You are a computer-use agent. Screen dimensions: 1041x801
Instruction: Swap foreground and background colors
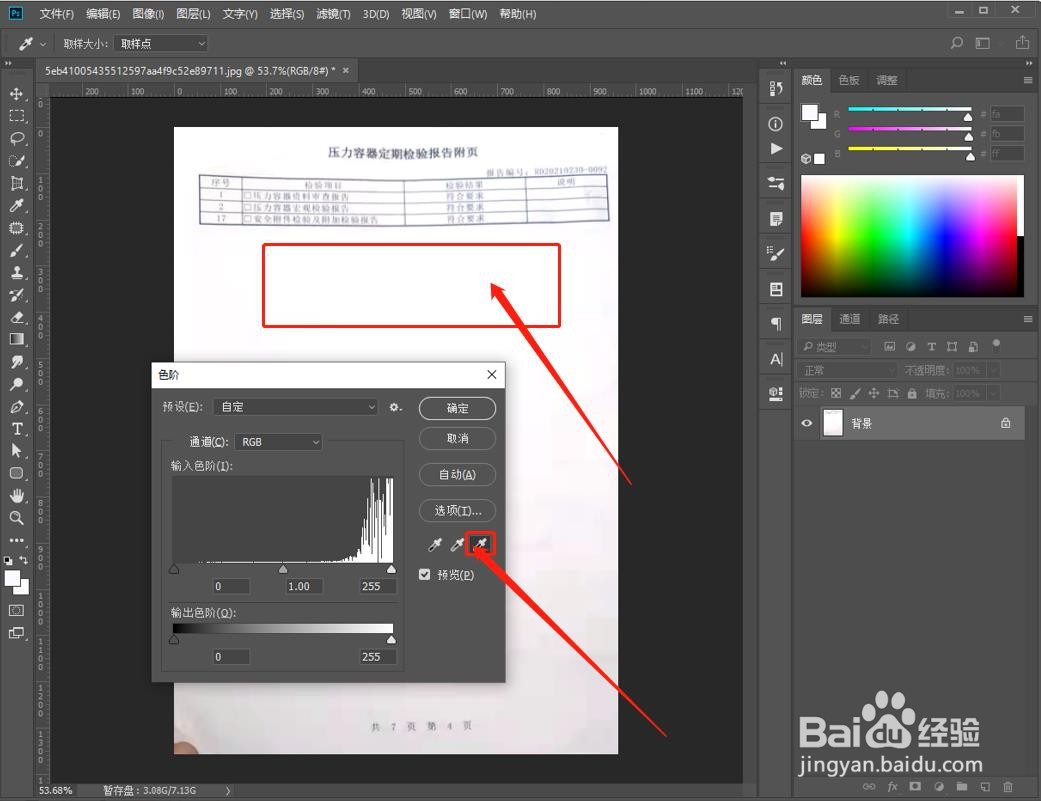(24, 561)
